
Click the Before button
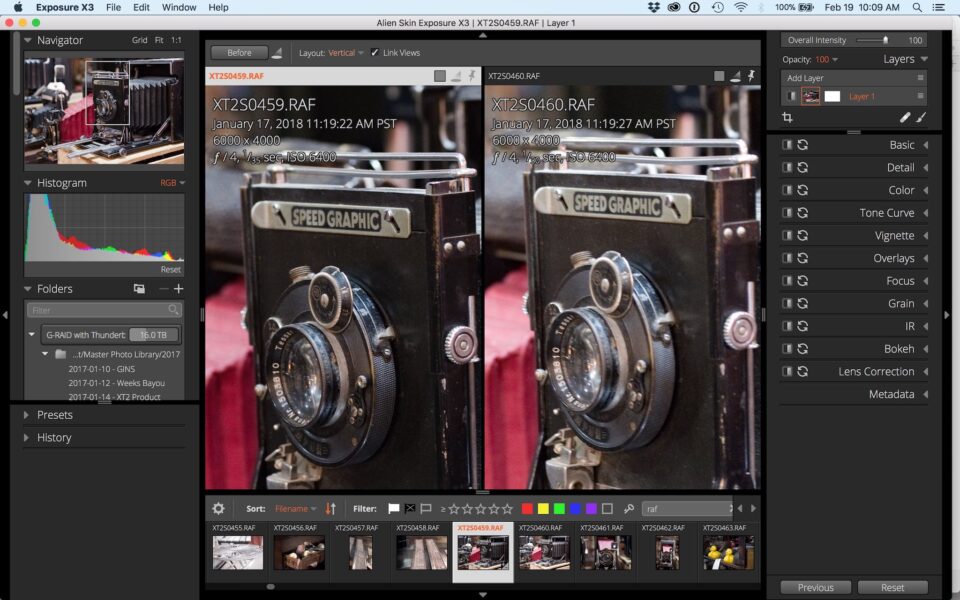(239, 53)
